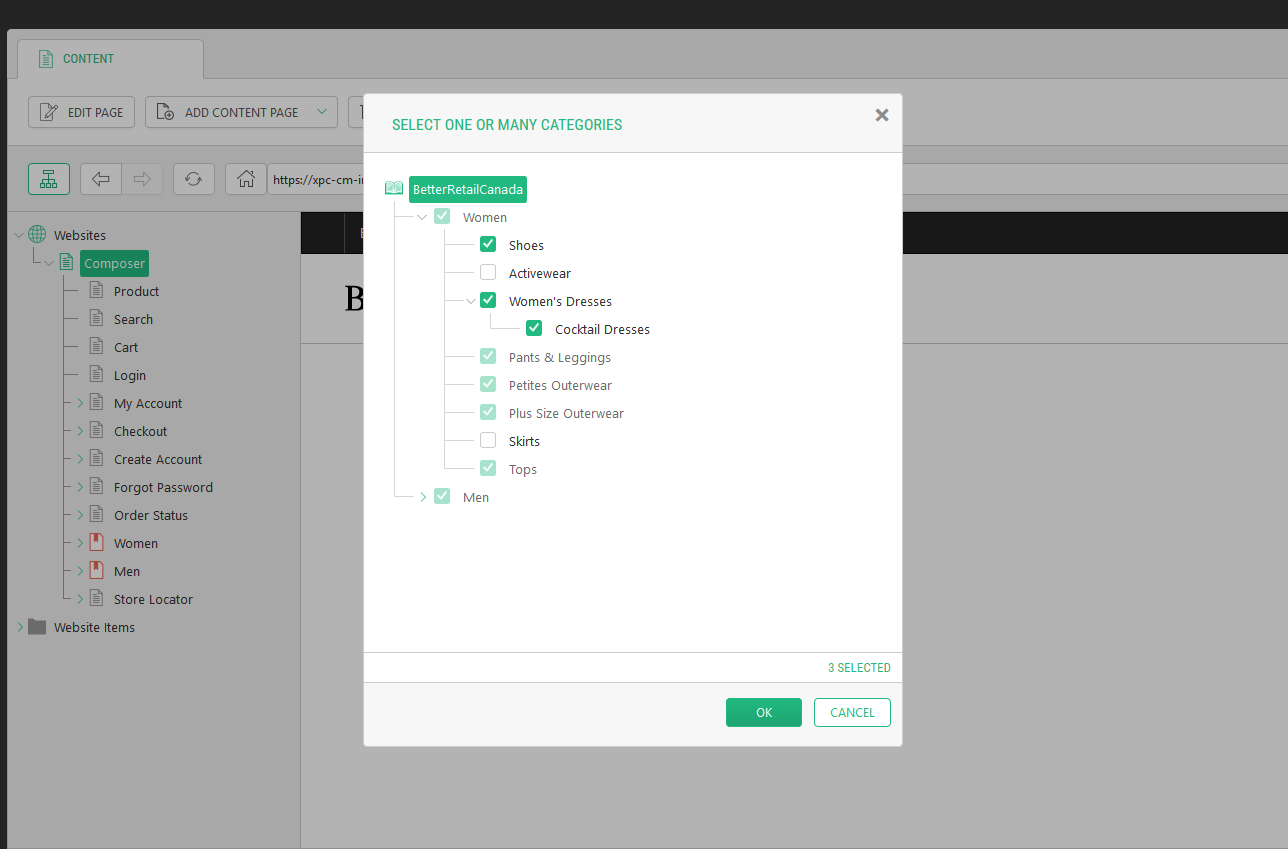Uncheck the Shoes category
The height and width of the screenshot is (849, 1288).
click(488, 243)
